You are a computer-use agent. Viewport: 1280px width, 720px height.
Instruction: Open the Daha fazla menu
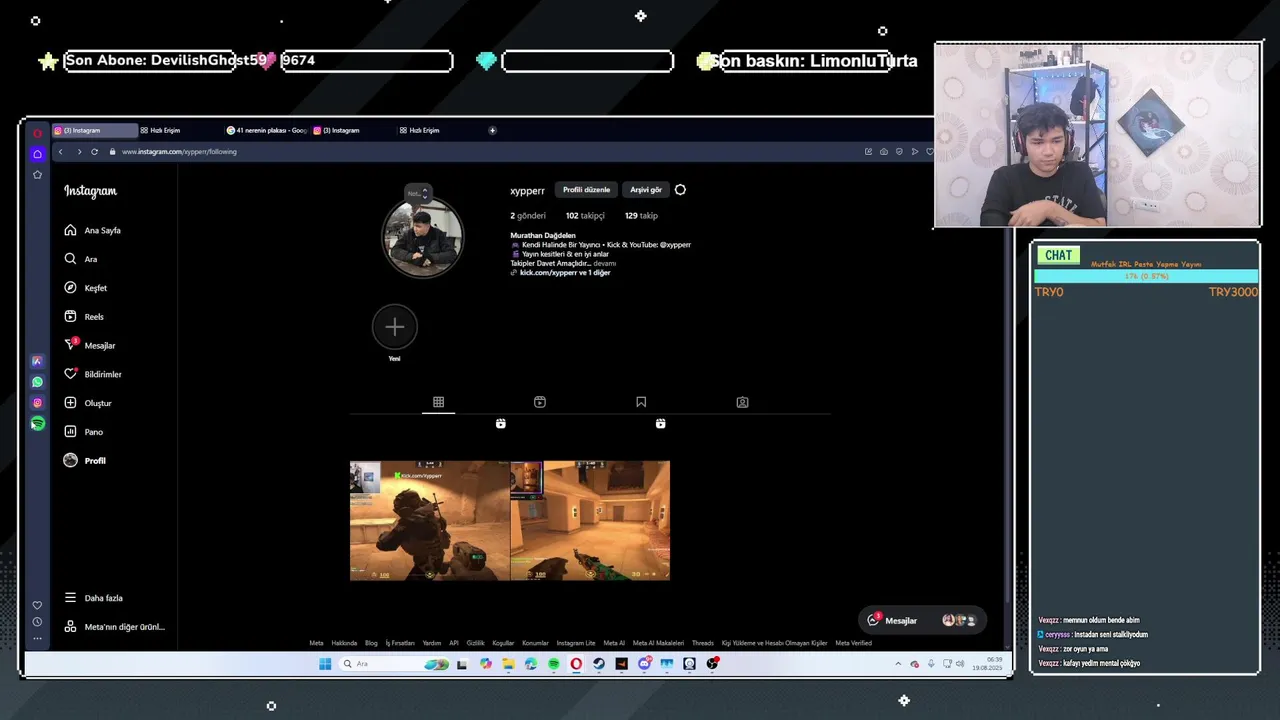click(93, 598)
